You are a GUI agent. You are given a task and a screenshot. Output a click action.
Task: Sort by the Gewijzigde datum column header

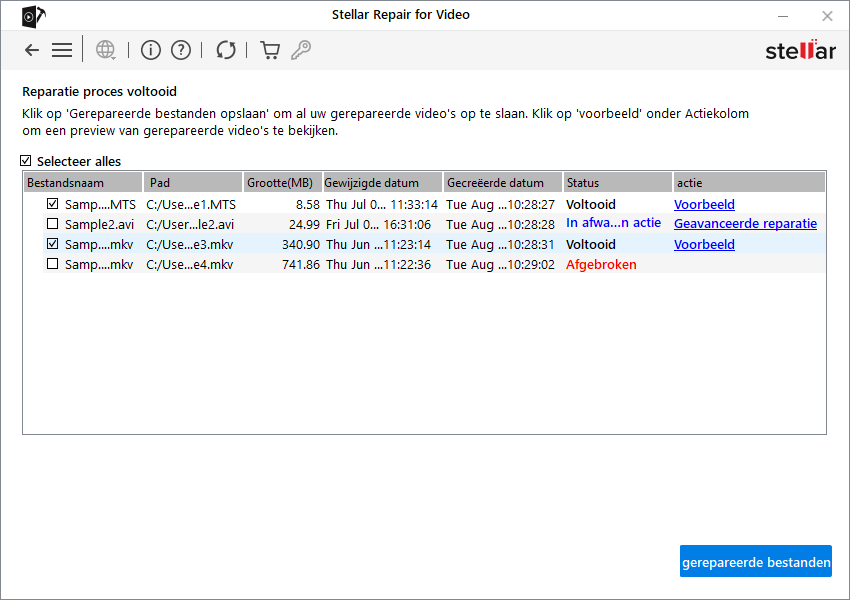point(382,183)
